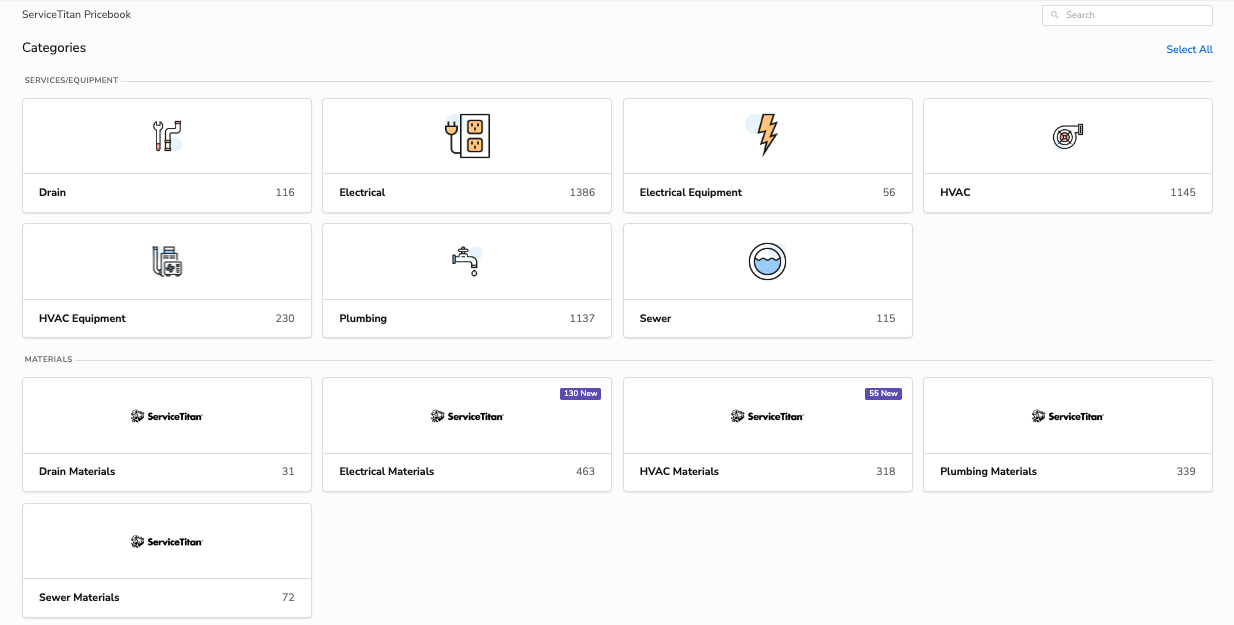Click the ServiceTitan Pricebook header title
1234x625 pixels.
(76, 14)
